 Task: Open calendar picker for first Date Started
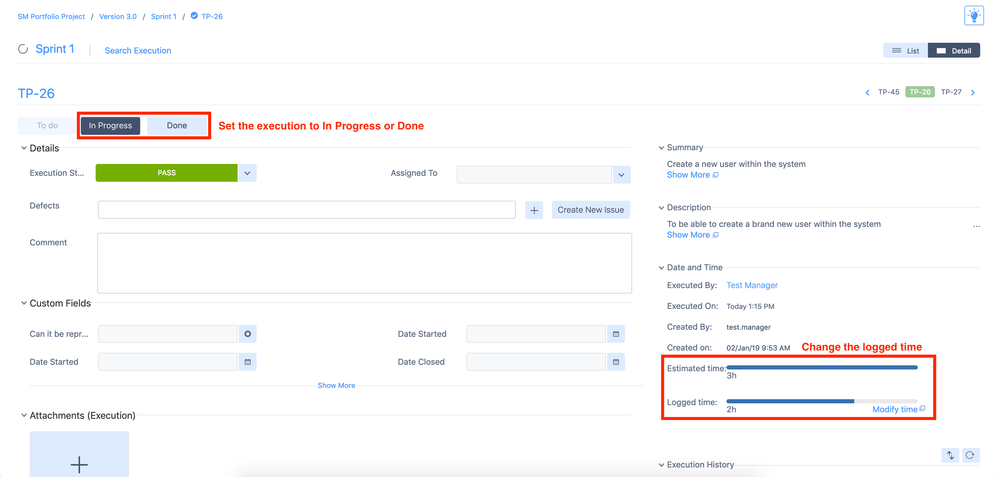tap(248, 362)
